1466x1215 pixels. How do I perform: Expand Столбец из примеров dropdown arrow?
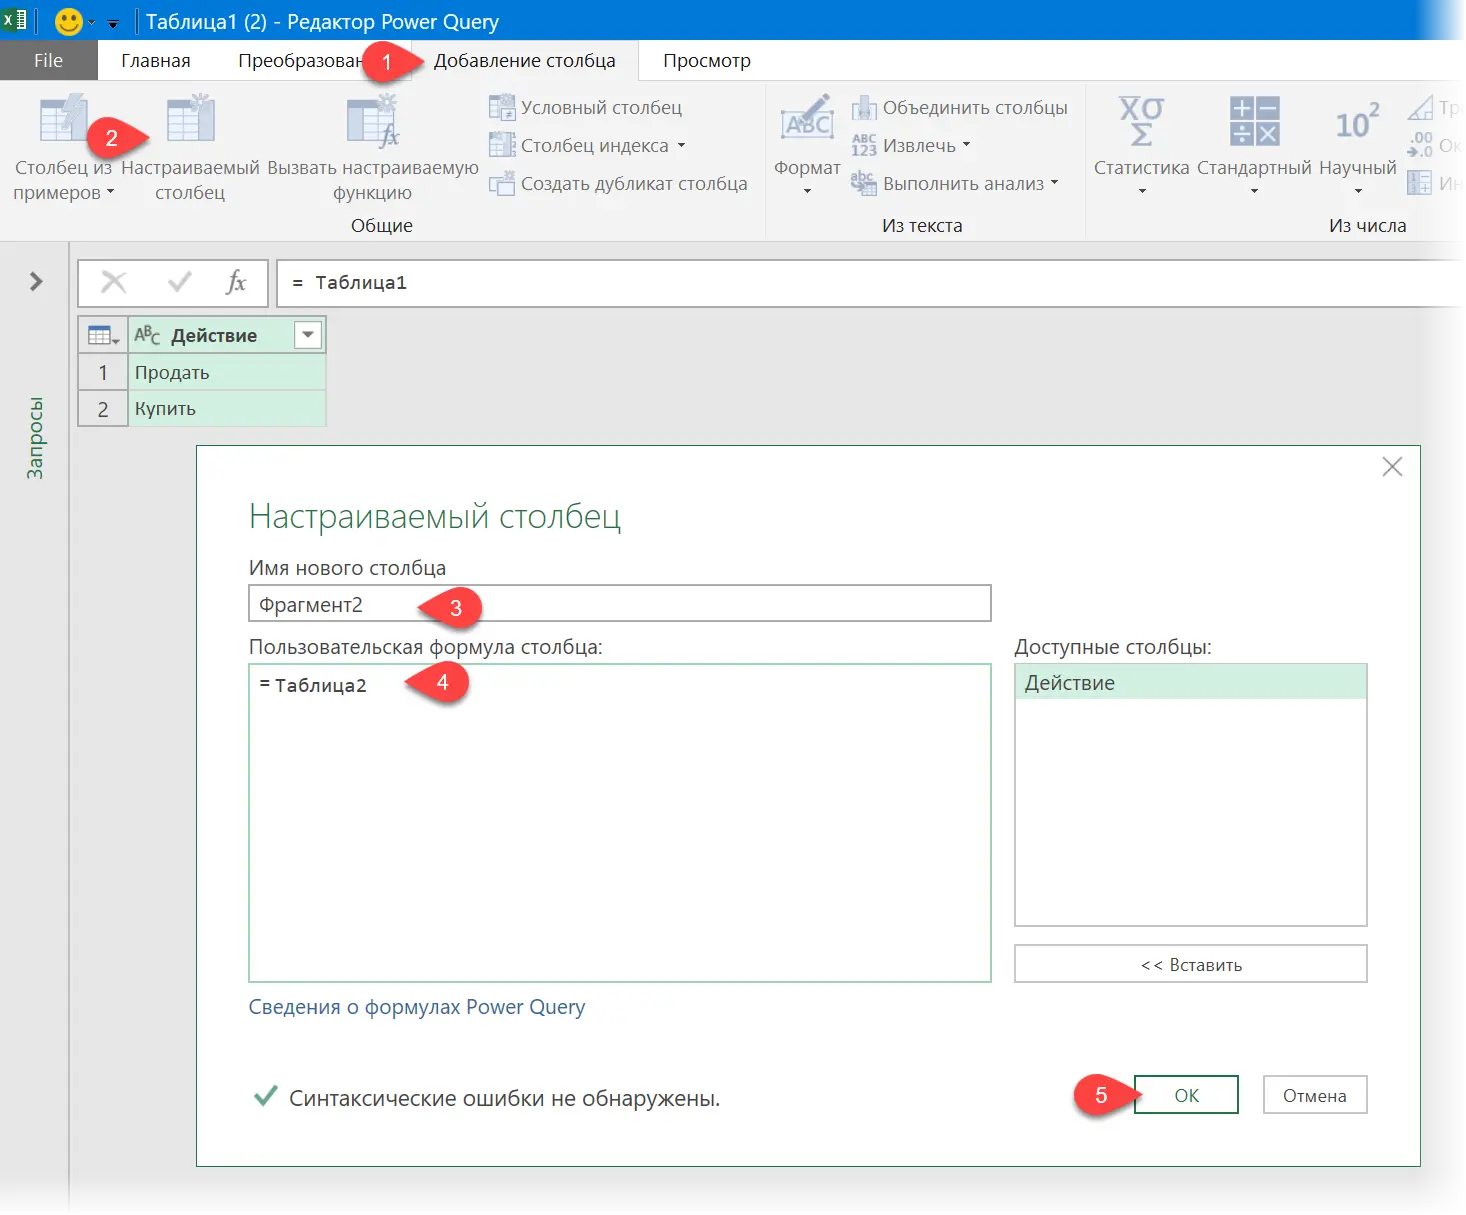click(x=110, y=192)
